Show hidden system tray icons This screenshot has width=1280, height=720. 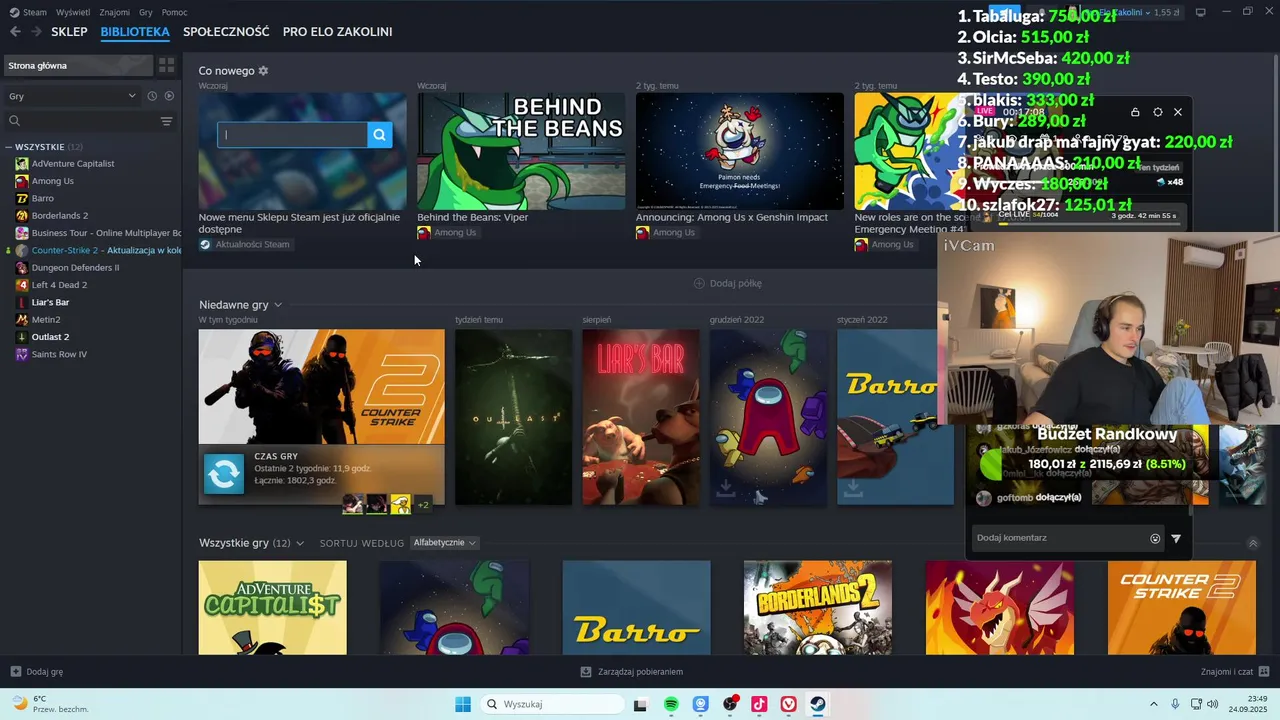[1153, 704]
